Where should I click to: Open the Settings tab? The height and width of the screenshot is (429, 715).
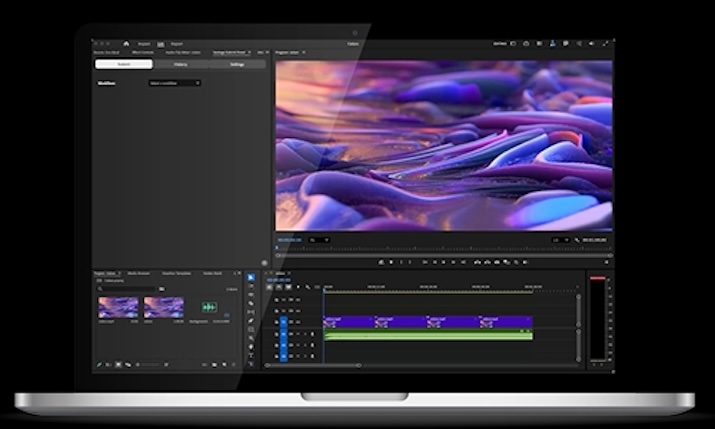click(x=238, y=64)
